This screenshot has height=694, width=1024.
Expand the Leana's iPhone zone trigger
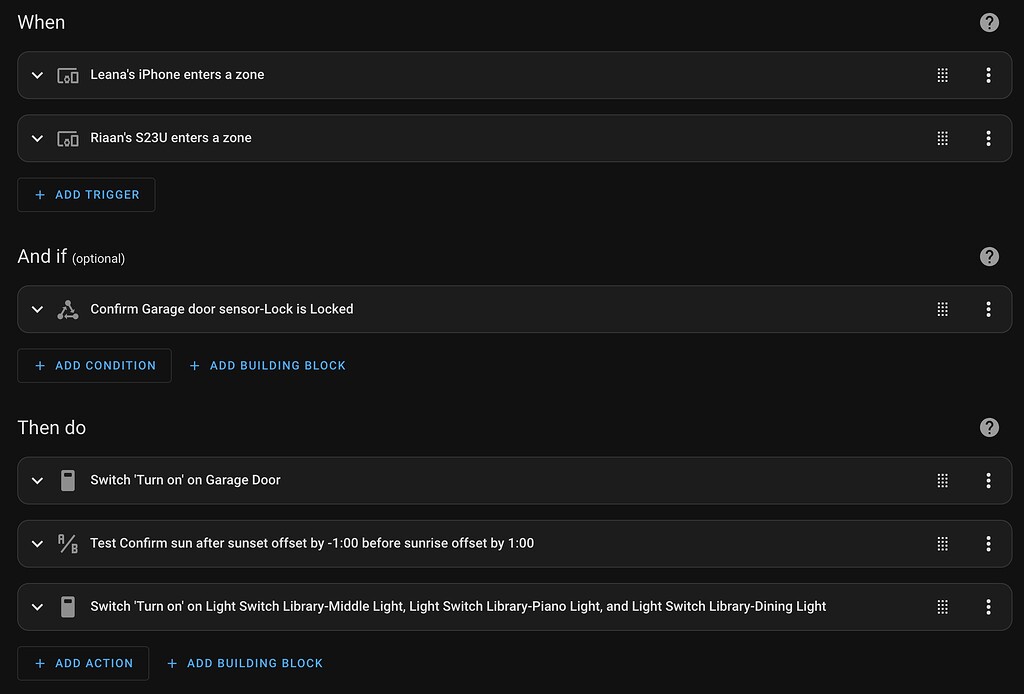click(37, 75)
